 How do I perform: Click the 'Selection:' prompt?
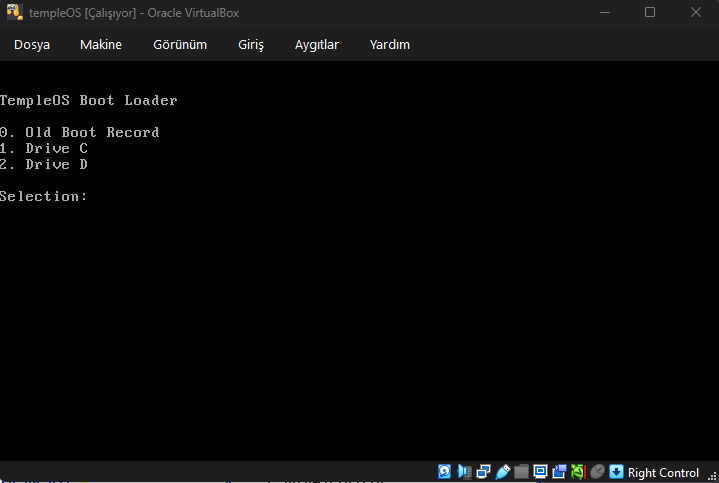pos(43,196)
